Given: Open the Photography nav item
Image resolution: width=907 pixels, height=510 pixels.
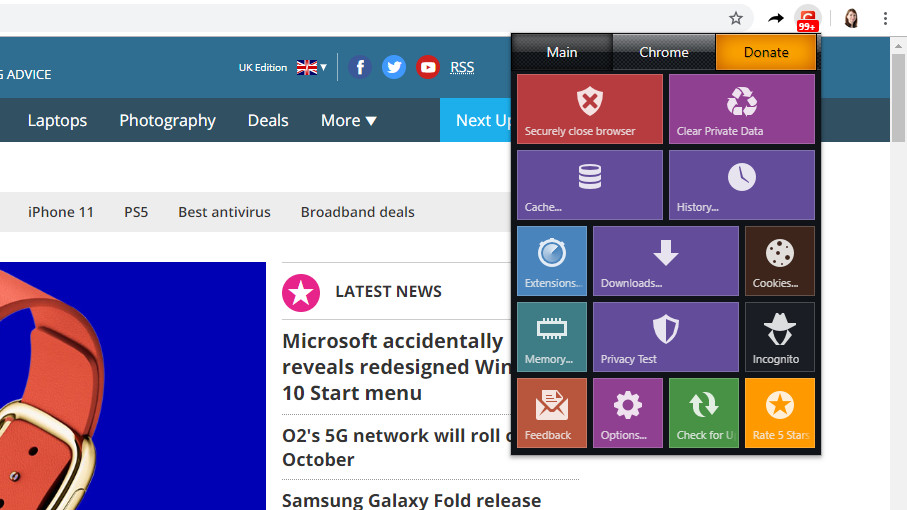Looking at the screenshot, I should click(x=167, y=120).
